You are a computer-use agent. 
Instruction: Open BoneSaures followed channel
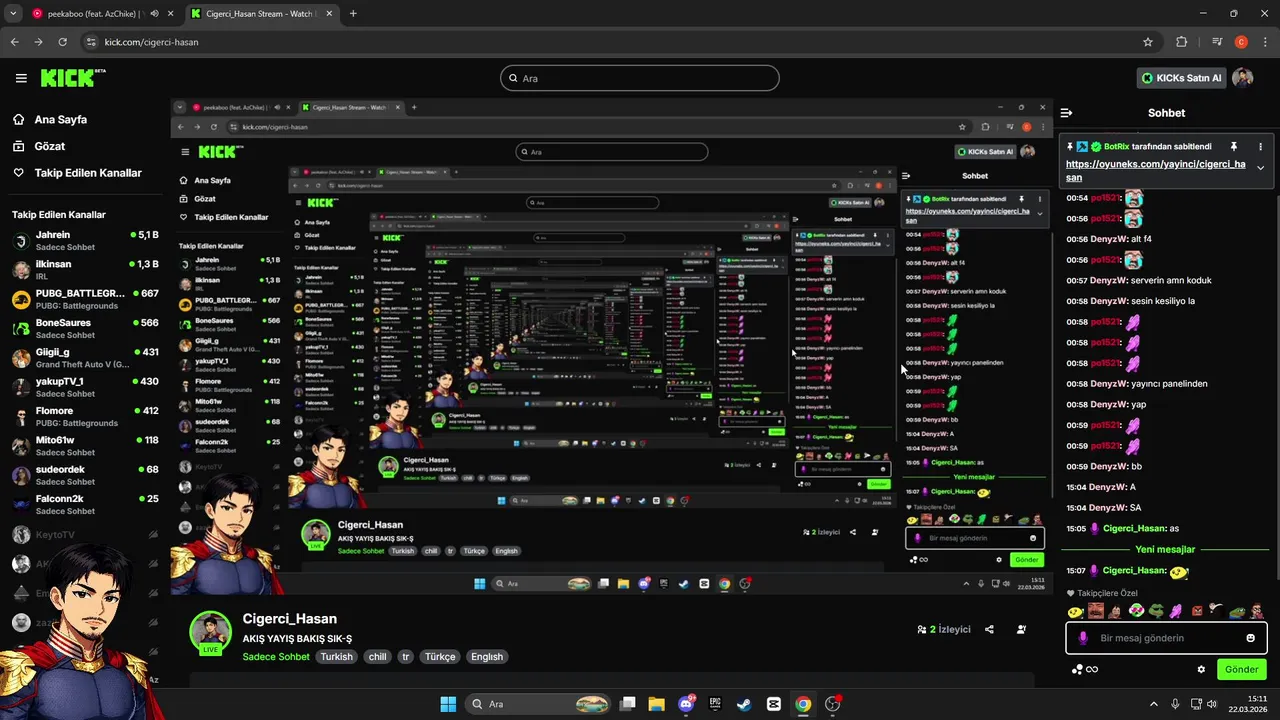point(84,329)
